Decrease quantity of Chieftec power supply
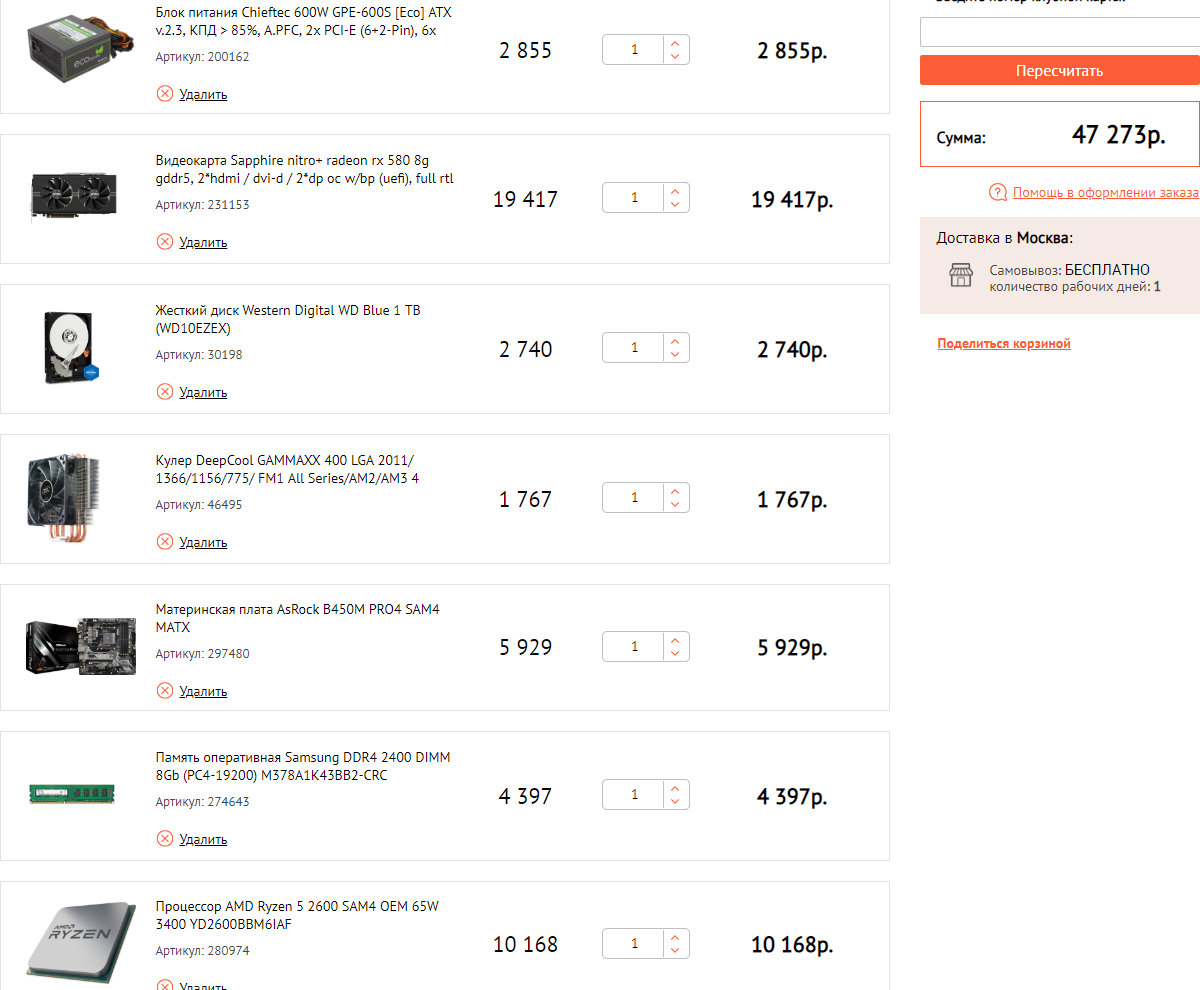 tap(675, 57)
